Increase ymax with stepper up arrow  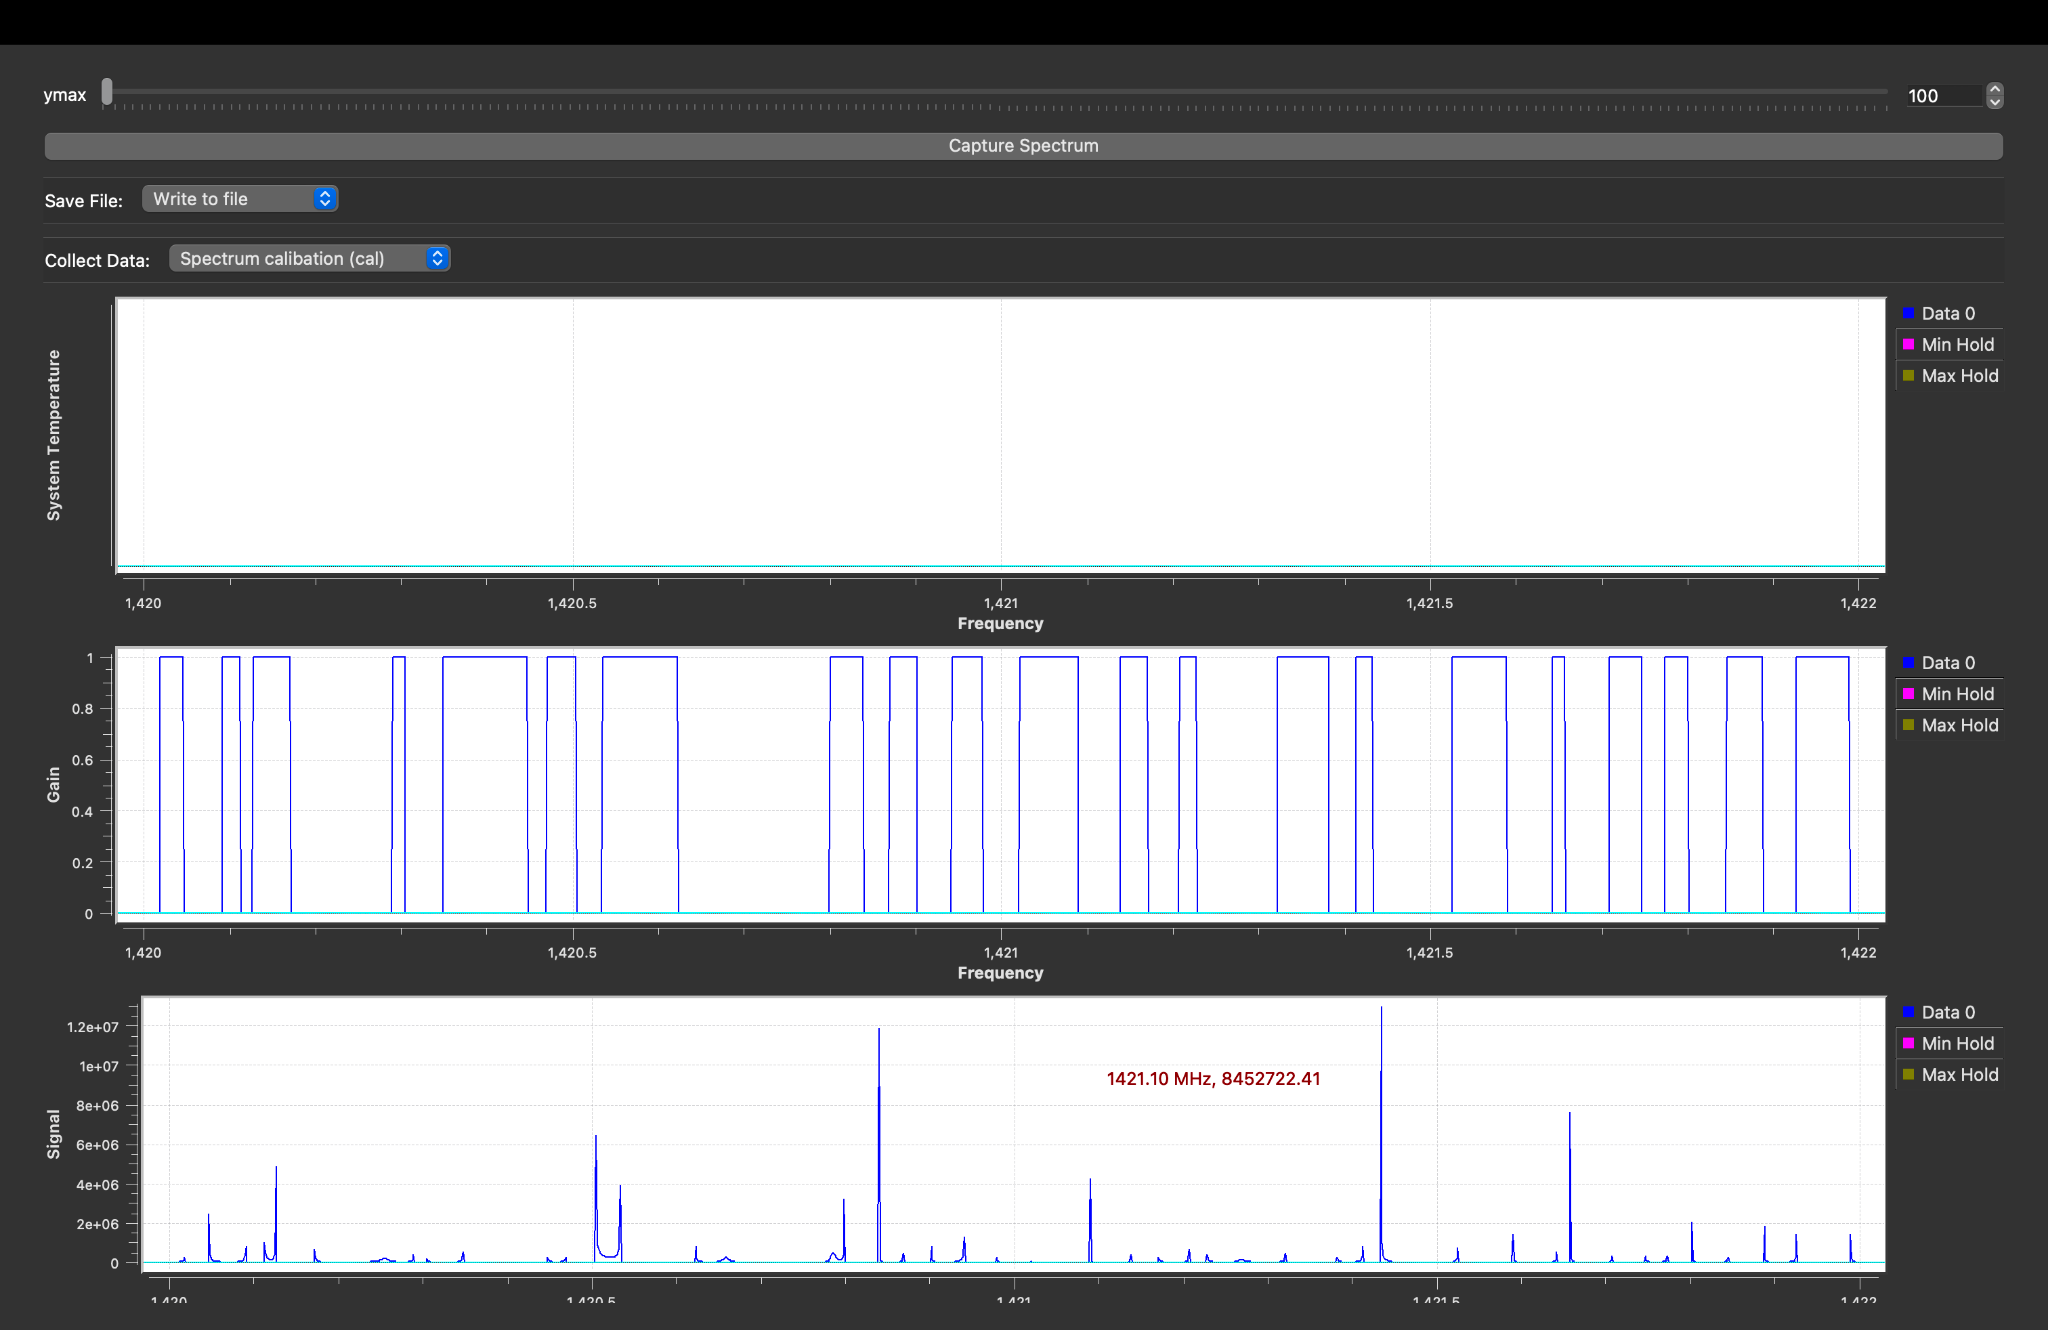point(1995,89)
